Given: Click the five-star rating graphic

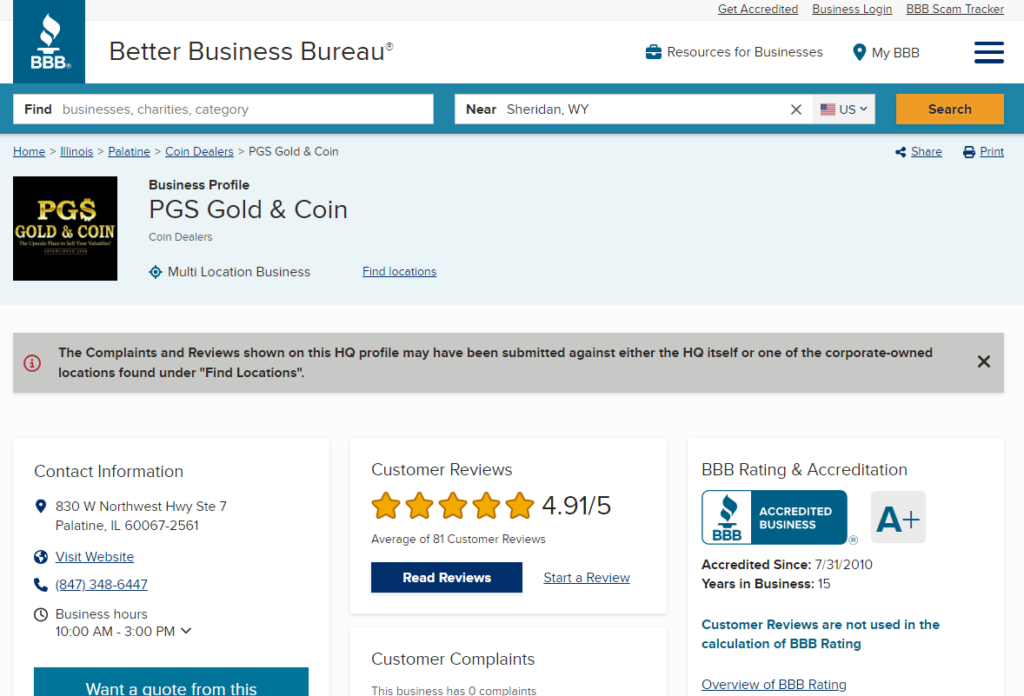Looking at the screenshot, I should (453, 506).
